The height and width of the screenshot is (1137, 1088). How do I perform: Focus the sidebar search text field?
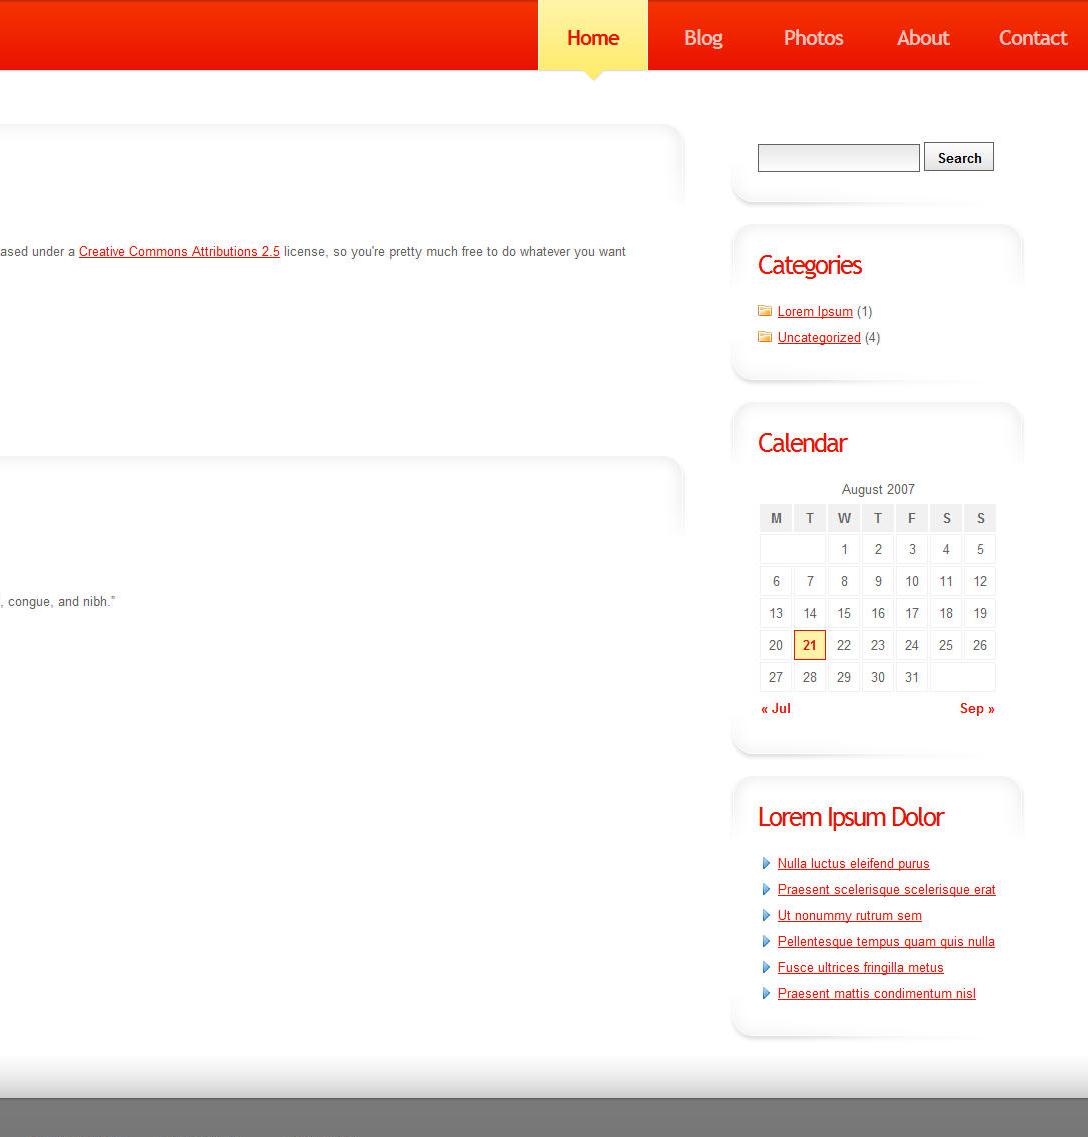(838, 157)
